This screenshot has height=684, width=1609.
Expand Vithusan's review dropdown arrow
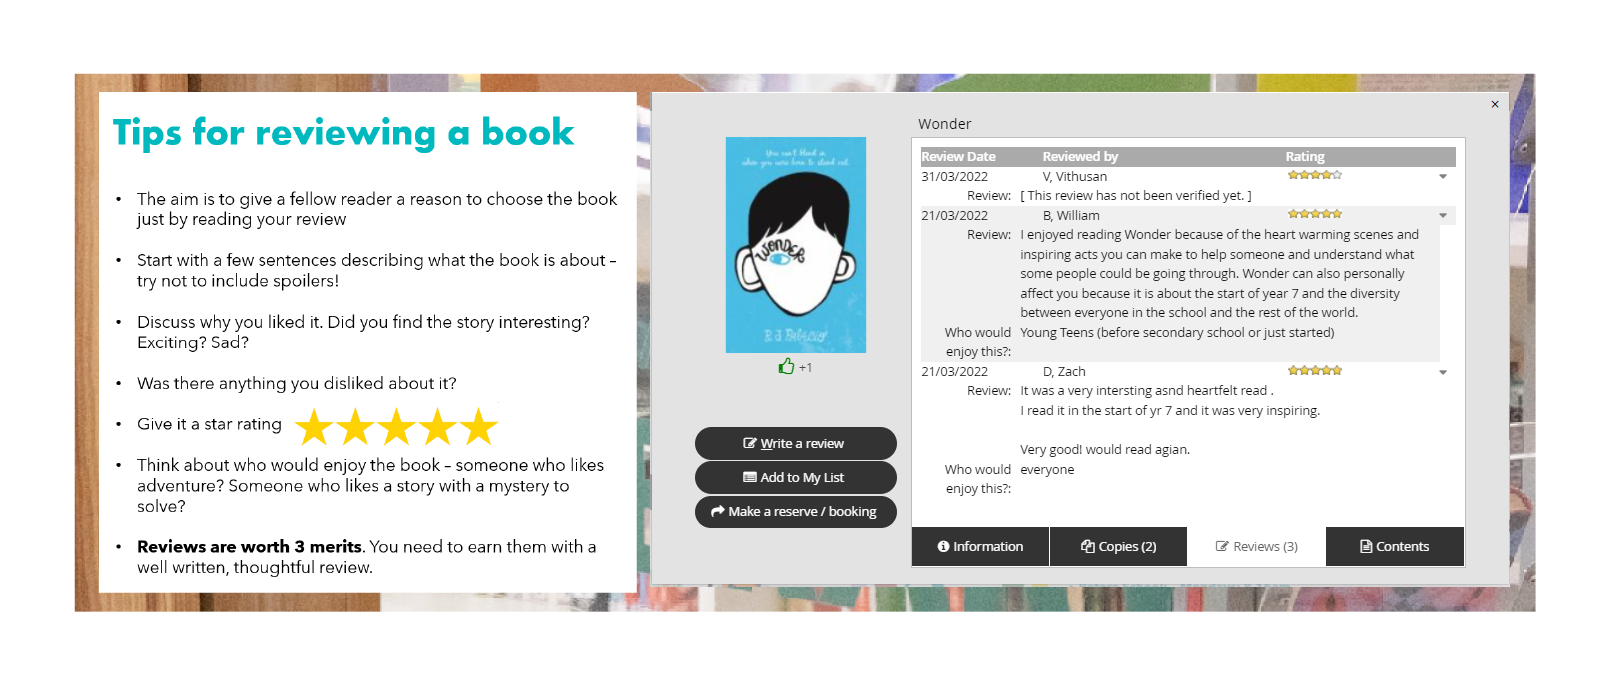tap(1443, 177)
